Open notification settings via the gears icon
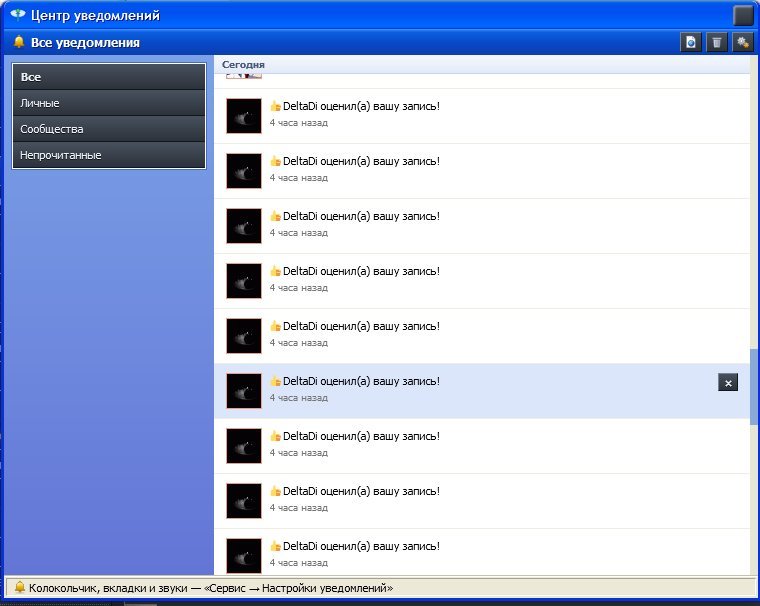 coord(743,43)
